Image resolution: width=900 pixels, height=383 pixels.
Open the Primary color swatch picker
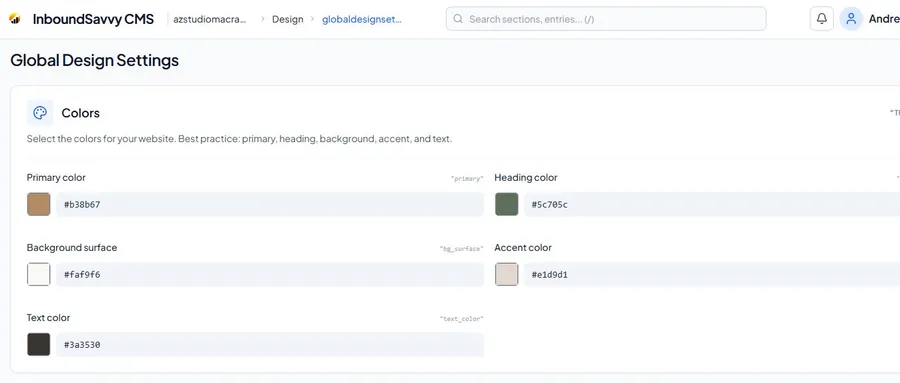[38, 204]
